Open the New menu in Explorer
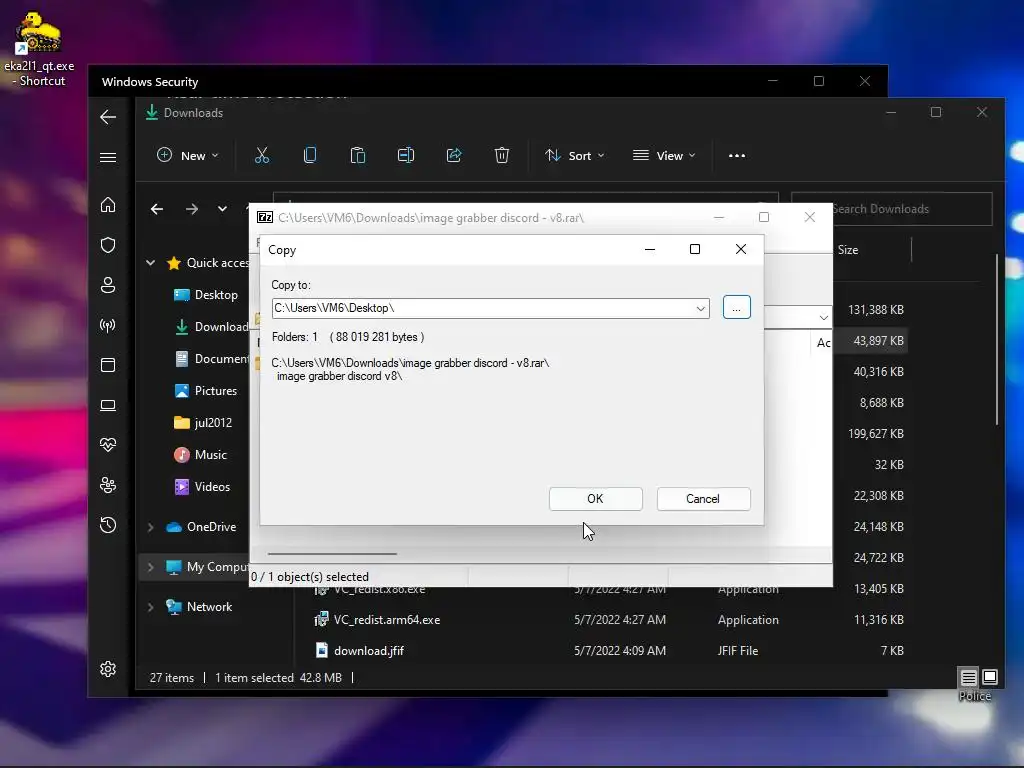 tap(188, 155)
